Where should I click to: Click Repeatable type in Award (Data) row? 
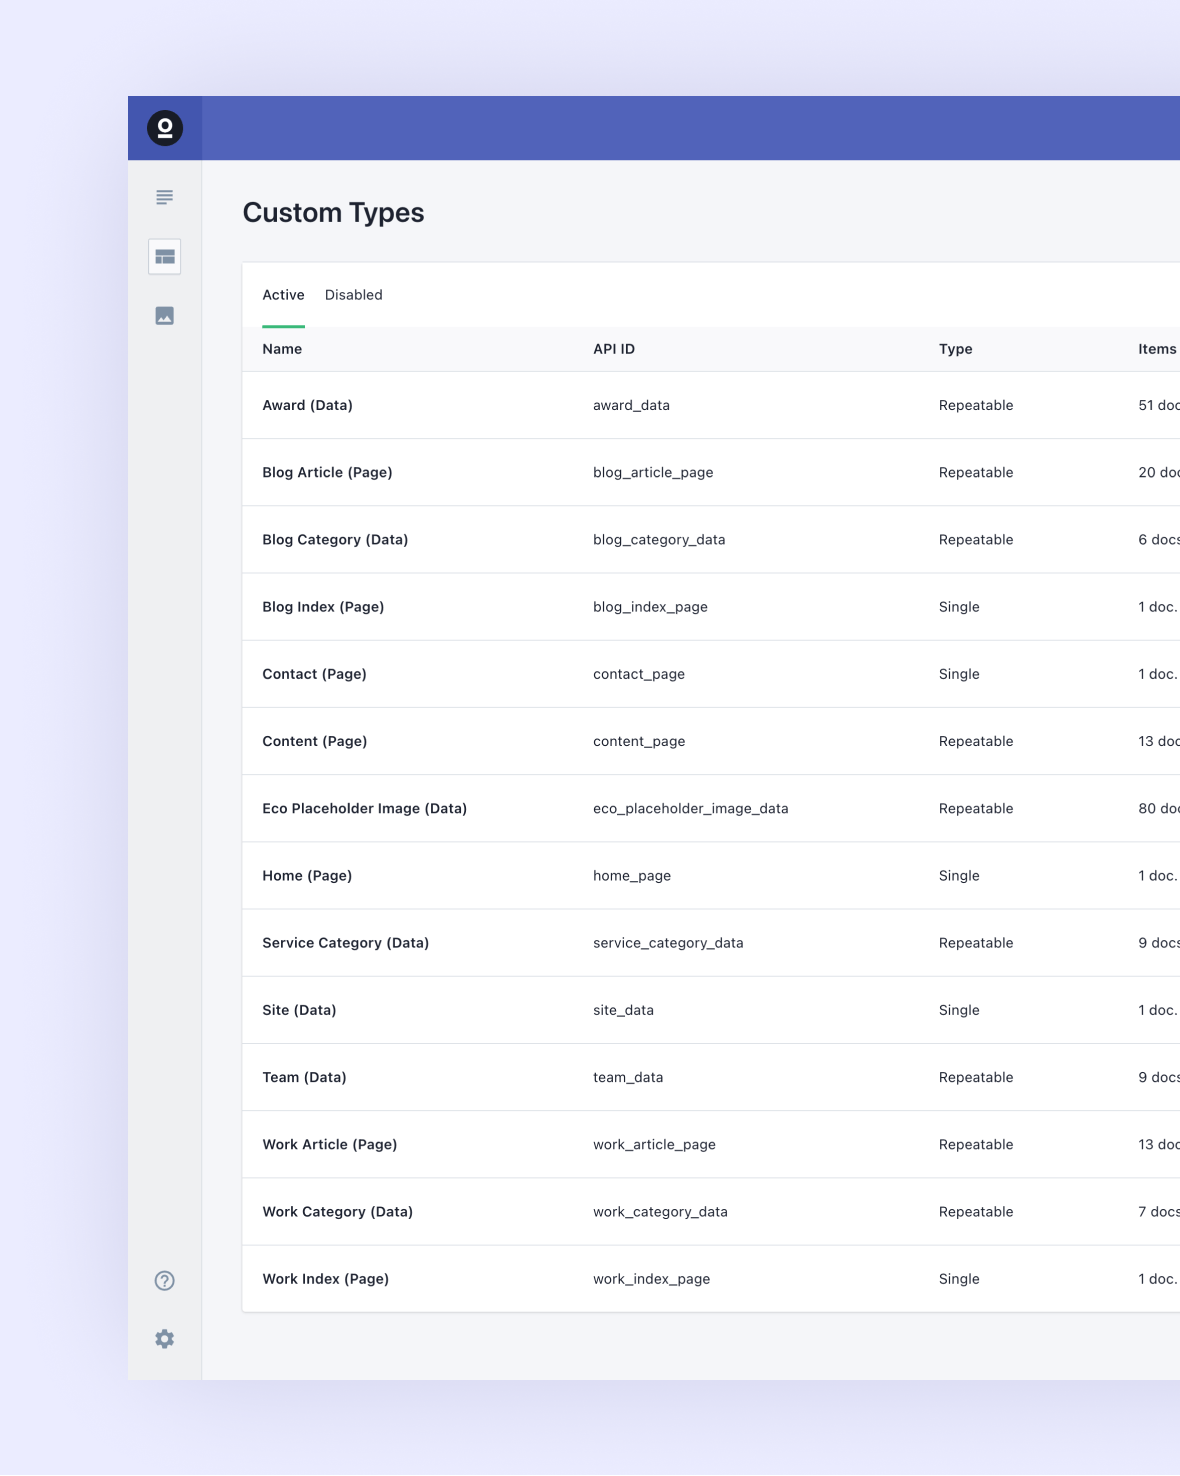[x=976, y=405]
